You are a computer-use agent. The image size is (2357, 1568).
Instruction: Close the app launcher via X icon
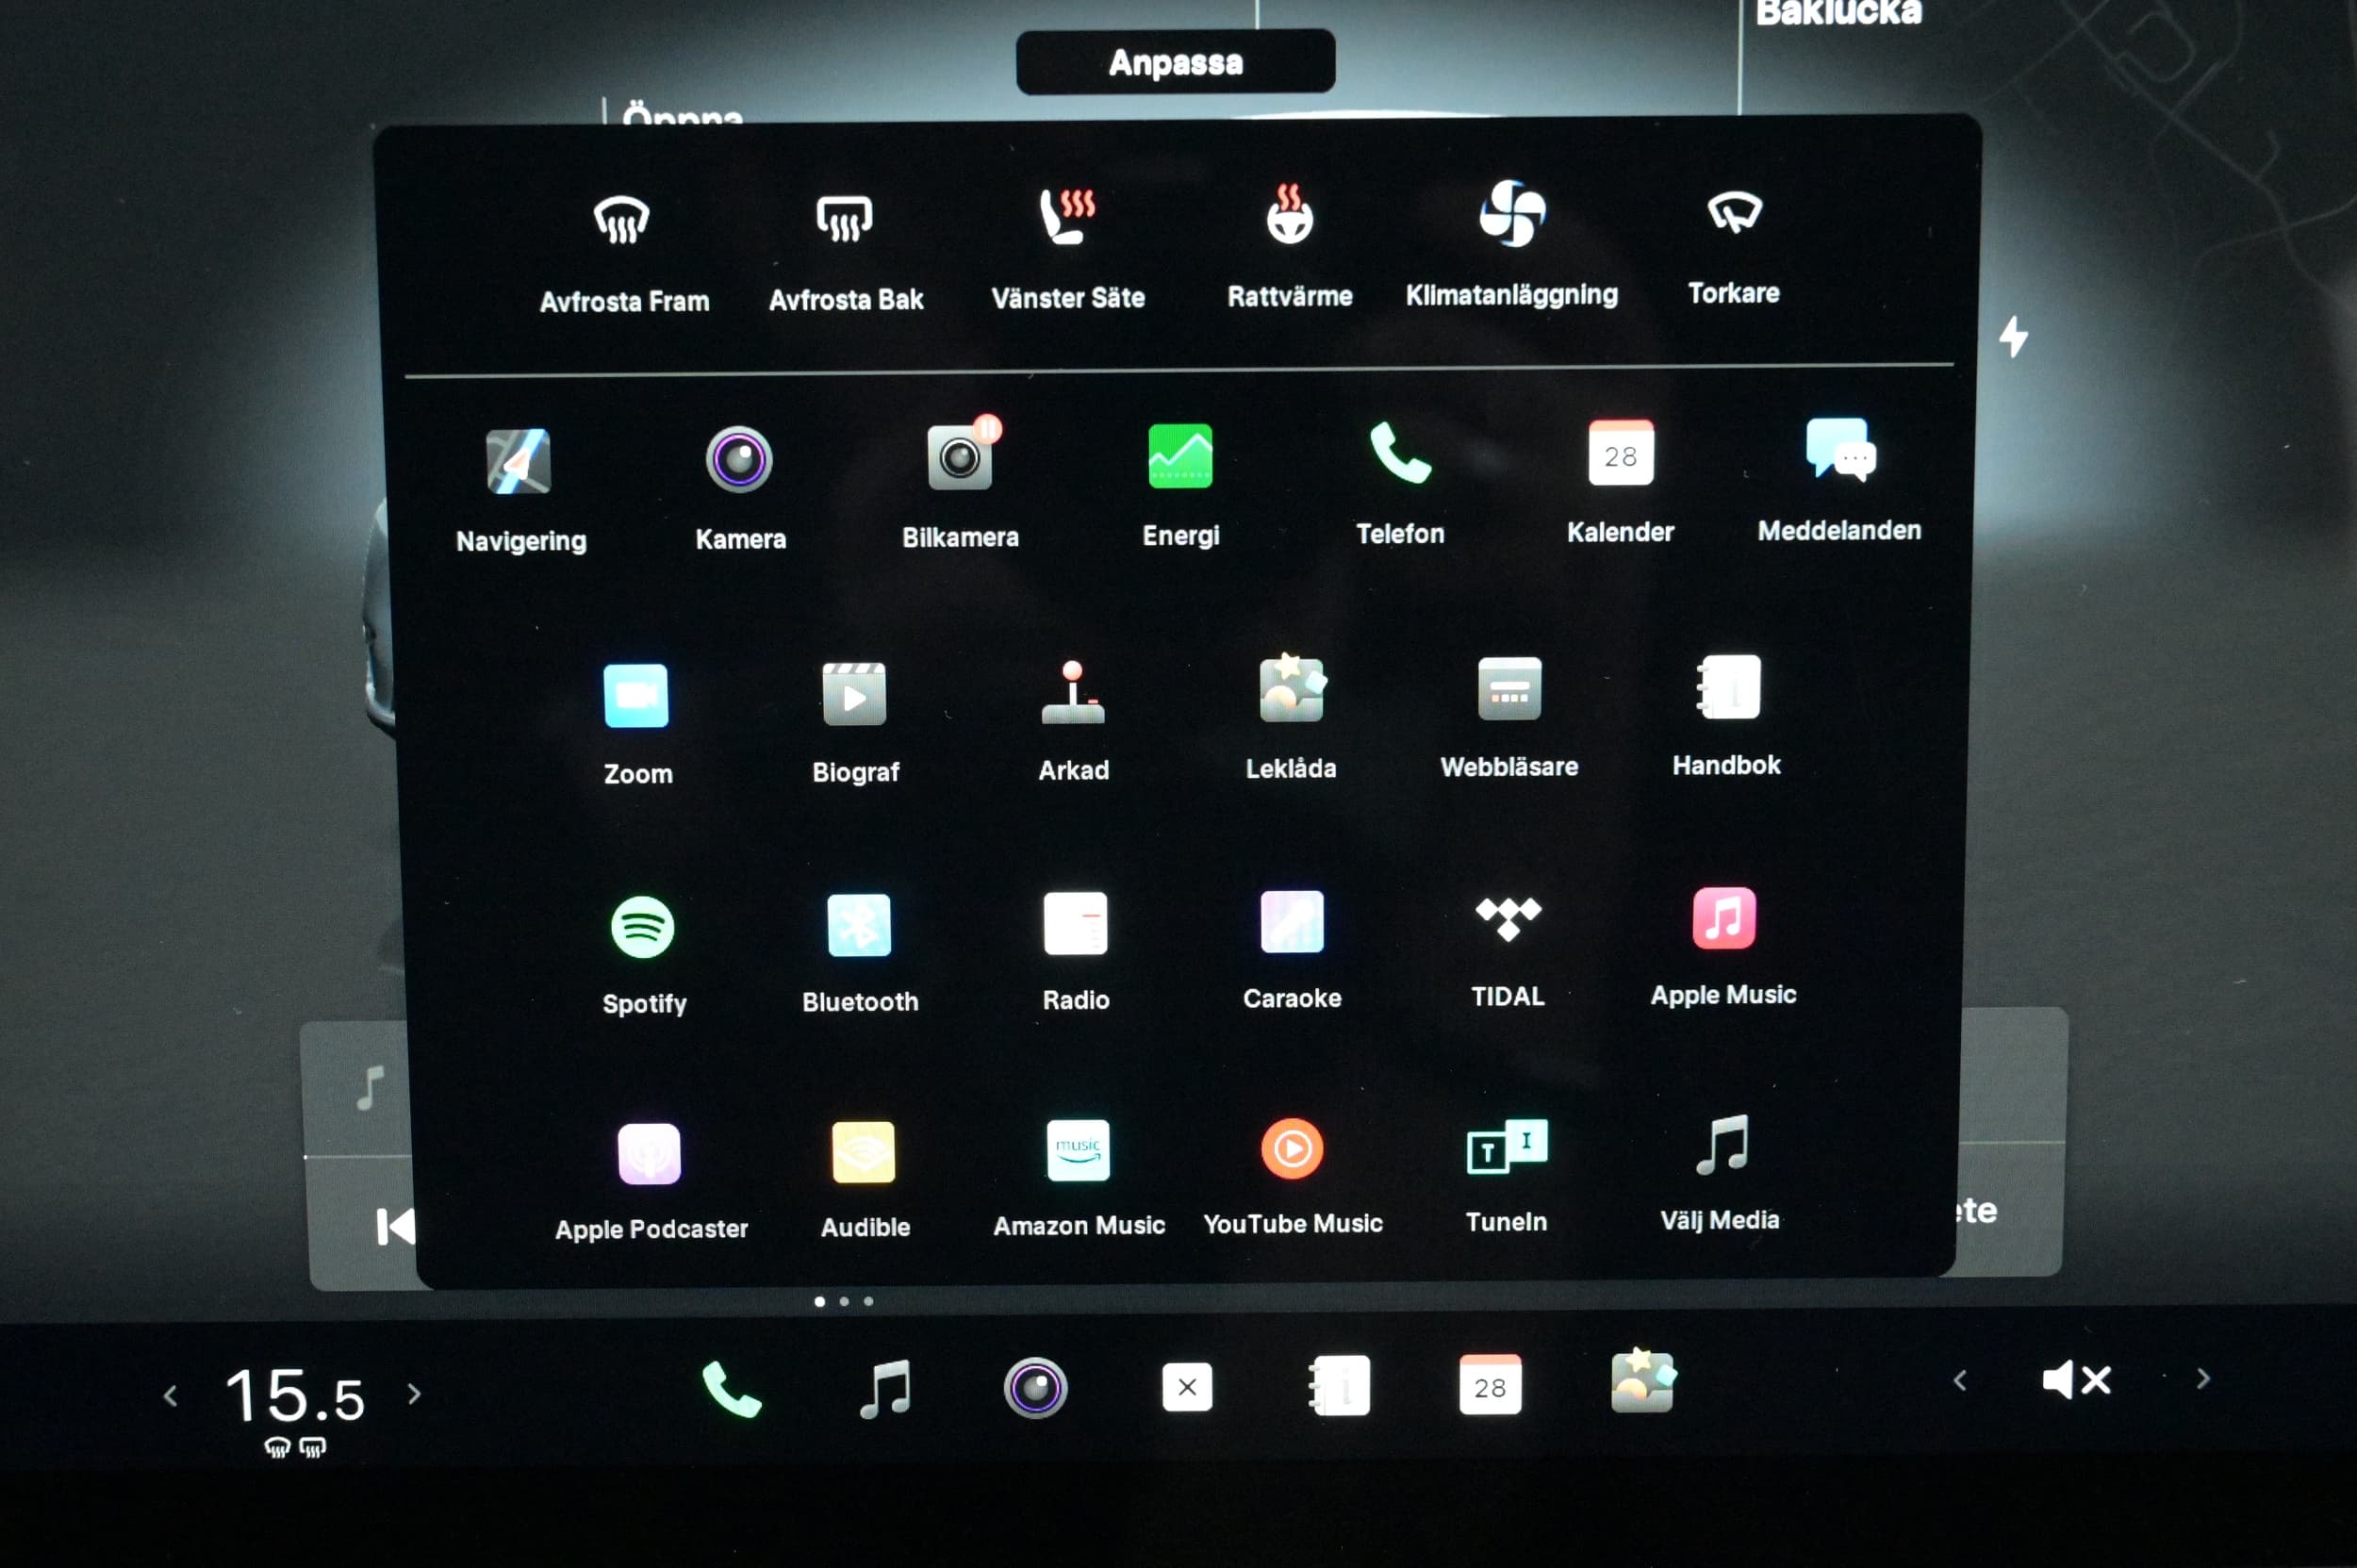(1187, 1387)
